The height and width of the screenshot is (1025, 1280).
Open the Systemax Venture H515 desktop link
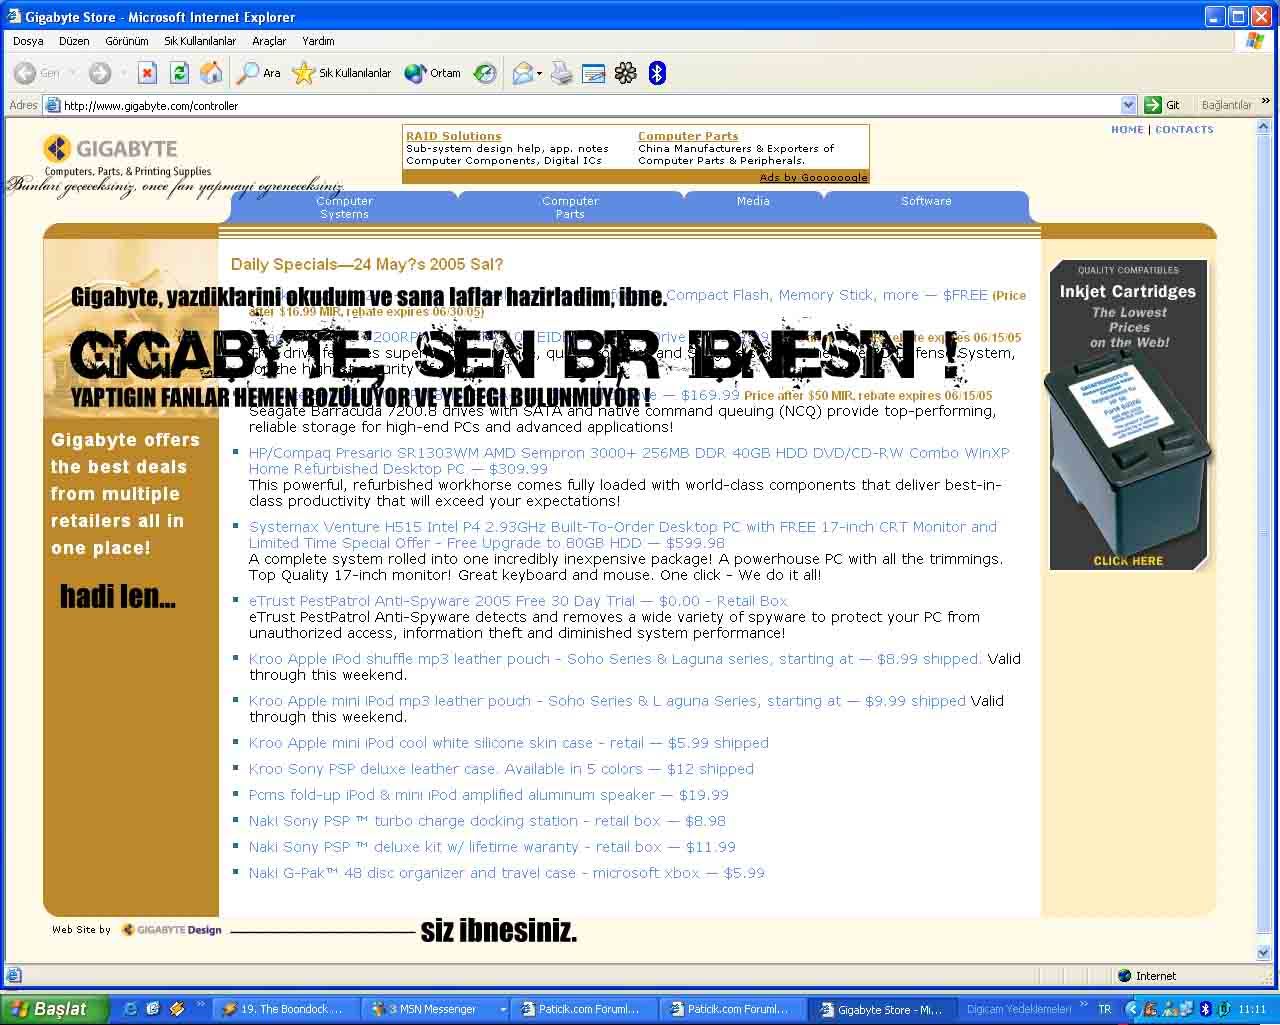coord(623,534)
